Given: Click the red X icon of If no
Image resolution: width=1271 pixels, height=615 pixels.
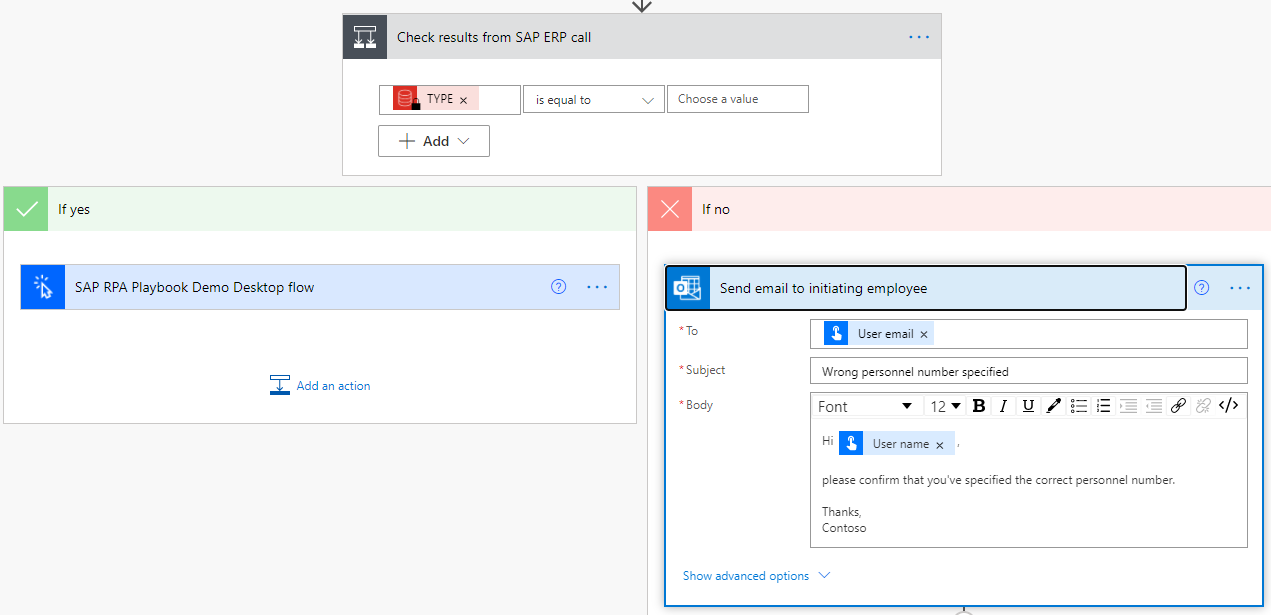Looking at the screenshot, I should [x=670, y=209].
